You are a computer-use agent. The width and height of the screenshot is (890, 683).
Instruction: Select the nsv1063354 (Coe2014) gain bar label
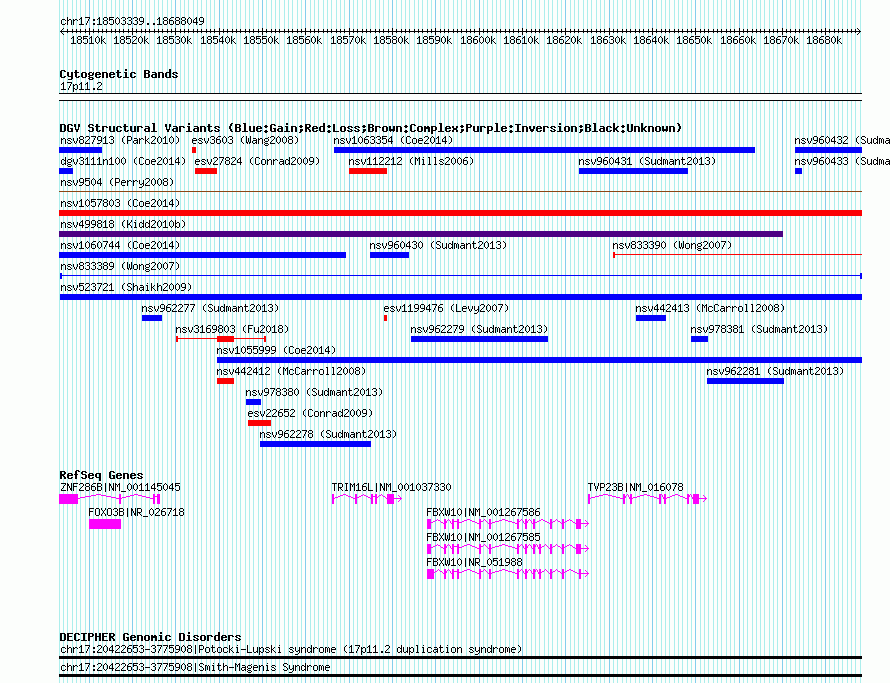point(393,140)
